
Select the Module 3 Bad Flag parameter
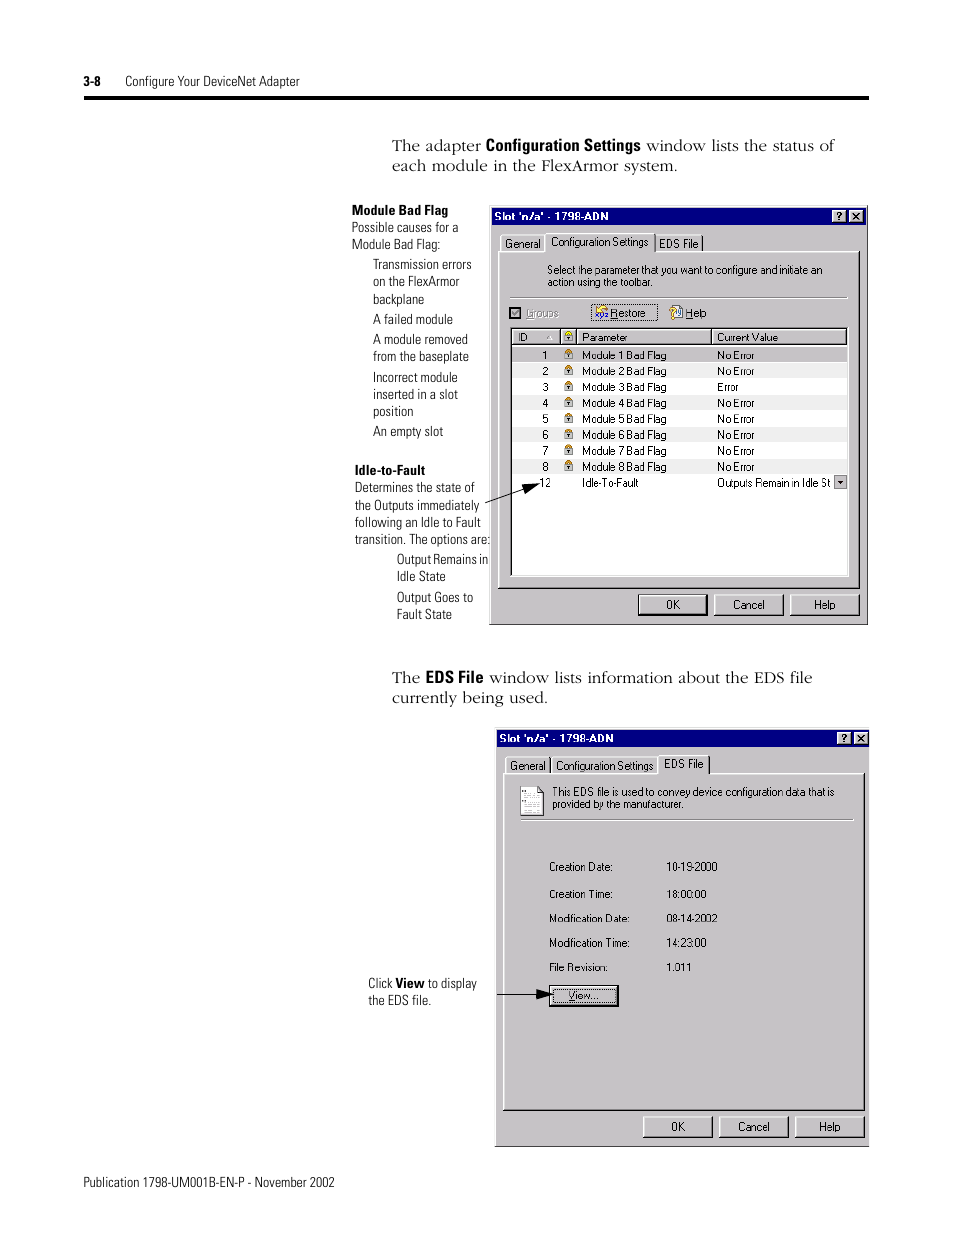[624, 387]
